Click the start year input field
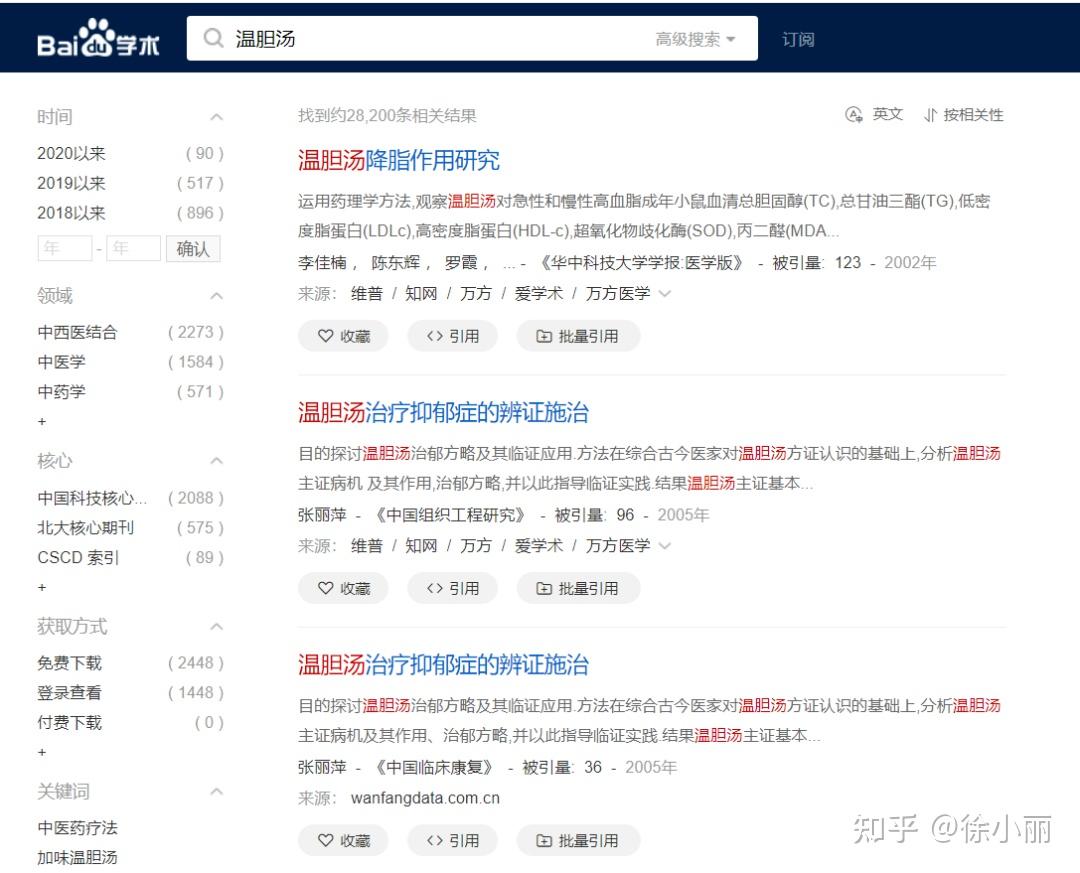Screen dimensions: 1080x873 pyautogui.click(x=64, y=248)
